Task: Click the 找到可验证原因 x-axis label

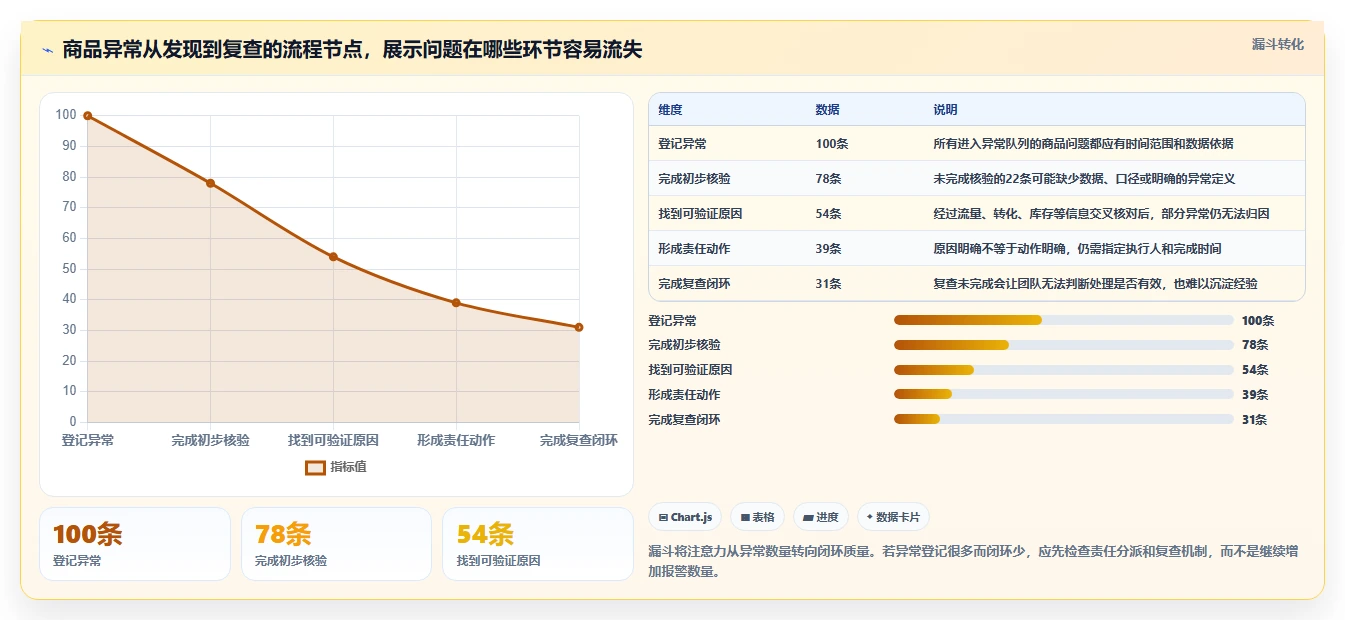Action: pos(333,440)
